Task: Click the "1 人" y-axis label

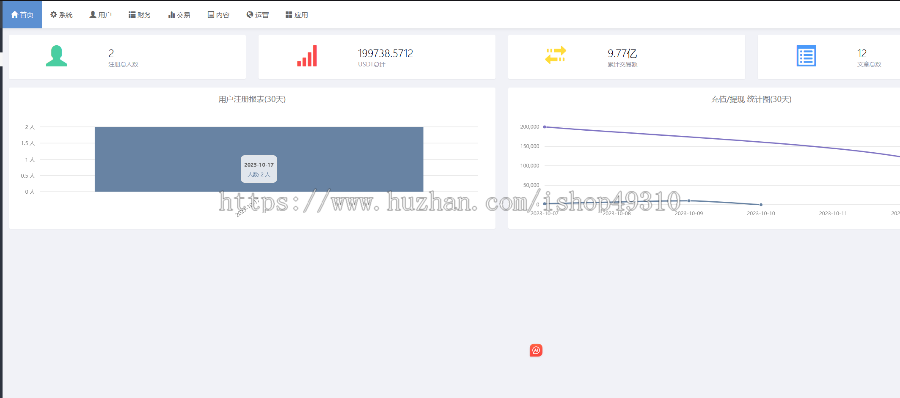Action: point(29,159)
